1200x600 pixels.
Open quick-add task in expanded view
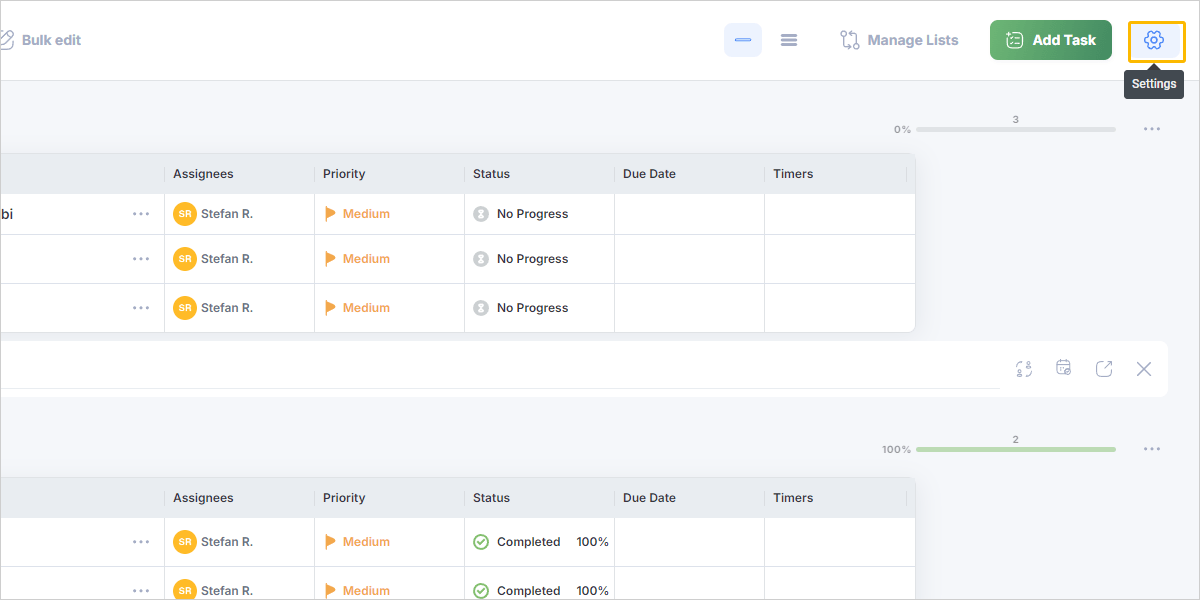(x=1104, y=369)
